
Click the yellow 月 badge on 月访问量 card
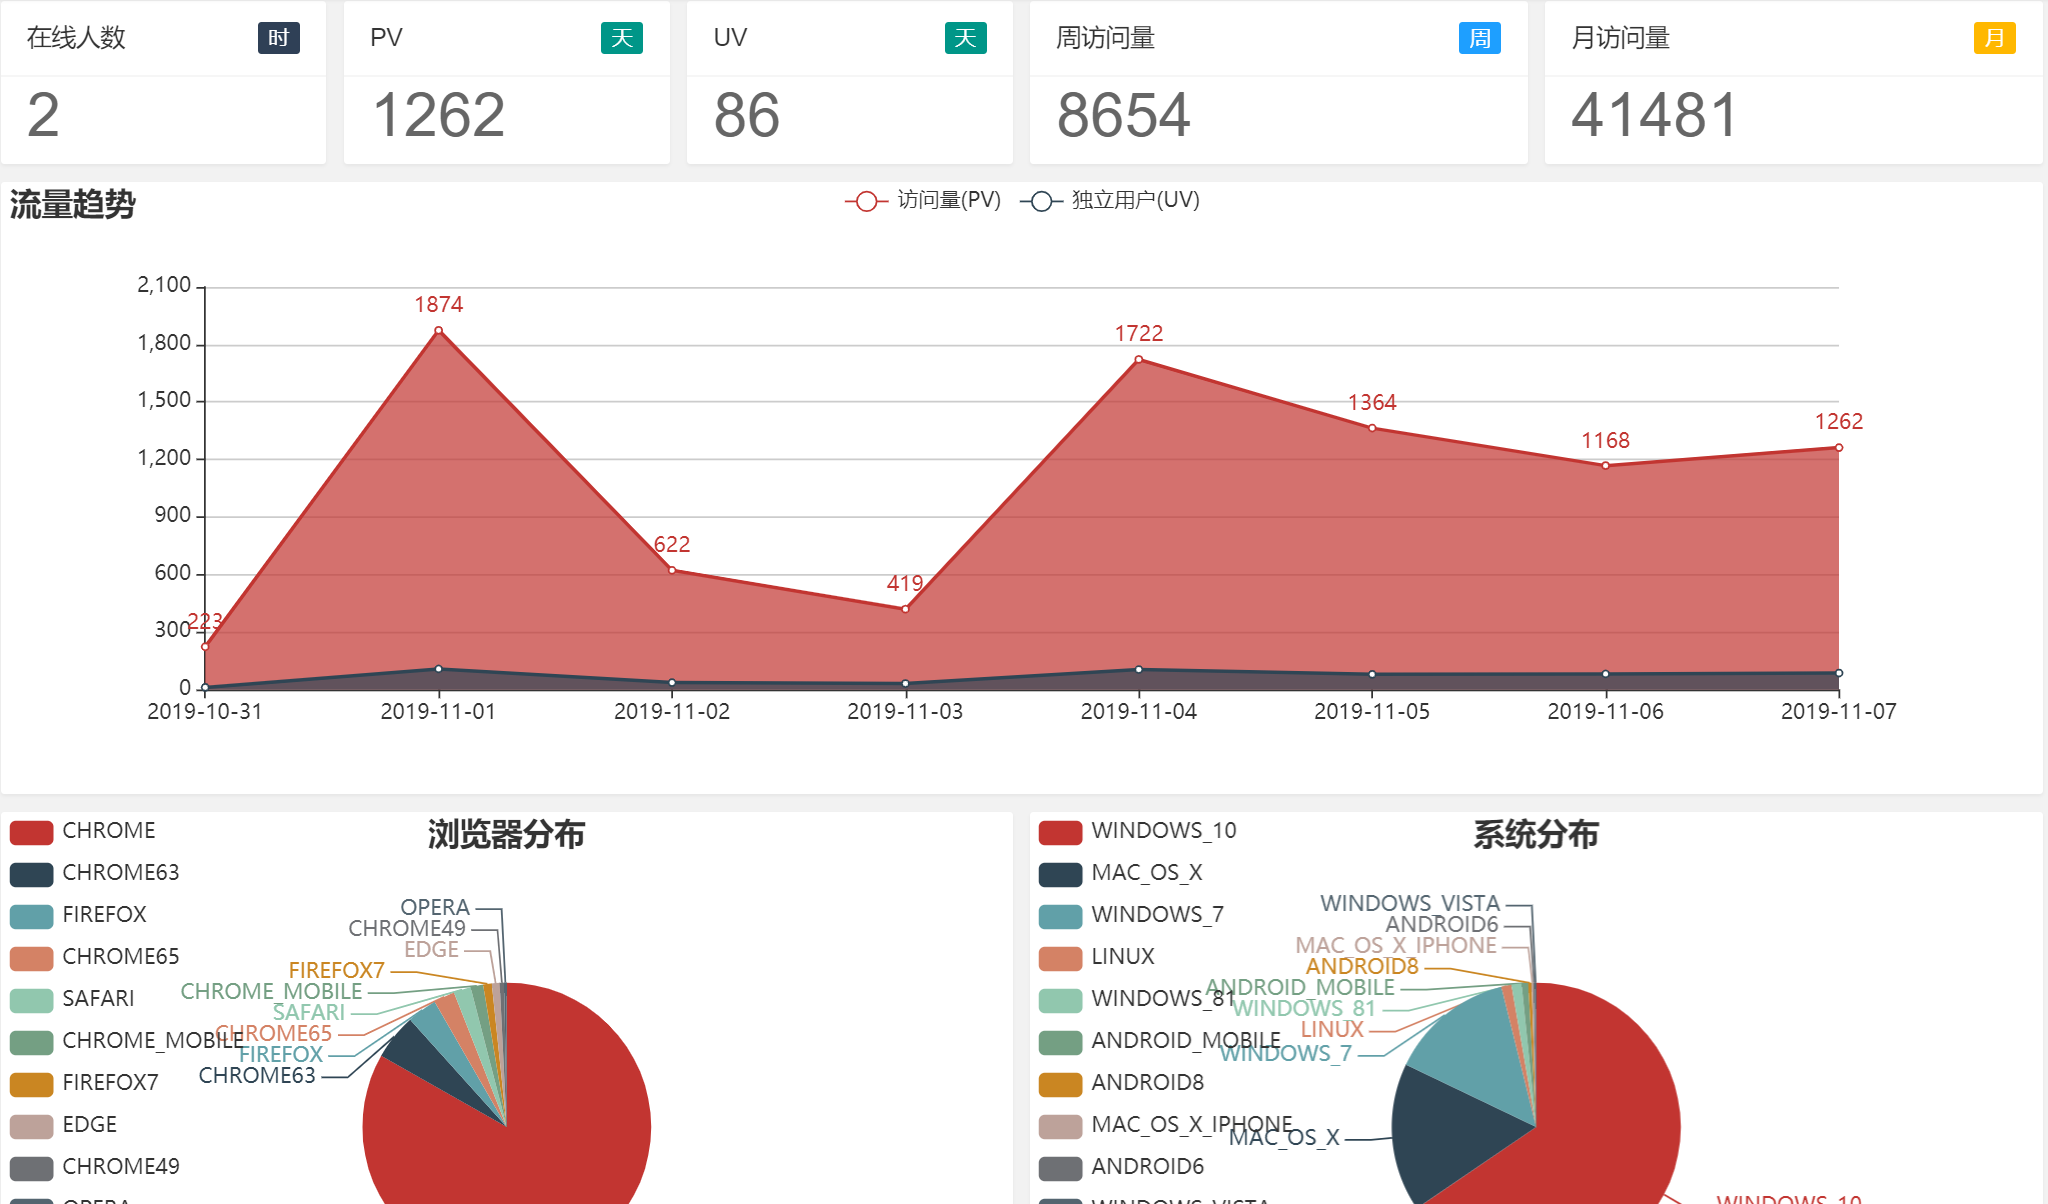tap(1994, 38)
